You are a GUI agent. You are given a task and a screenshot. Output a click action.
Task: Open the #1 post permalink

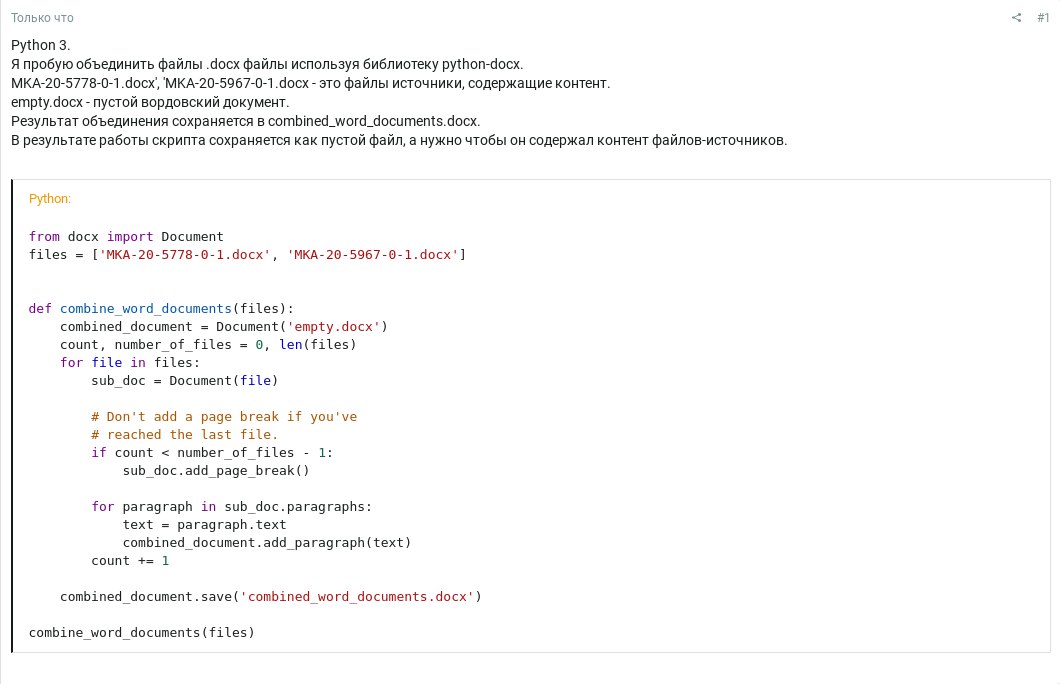1043,18
